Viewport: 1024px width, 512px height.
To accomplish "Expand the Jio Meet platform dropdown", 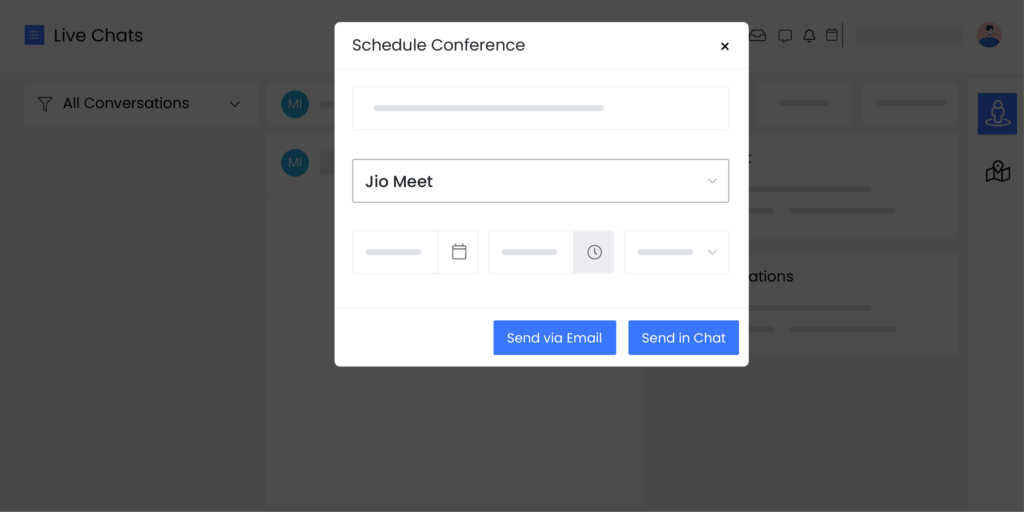I will pos(541,181).
